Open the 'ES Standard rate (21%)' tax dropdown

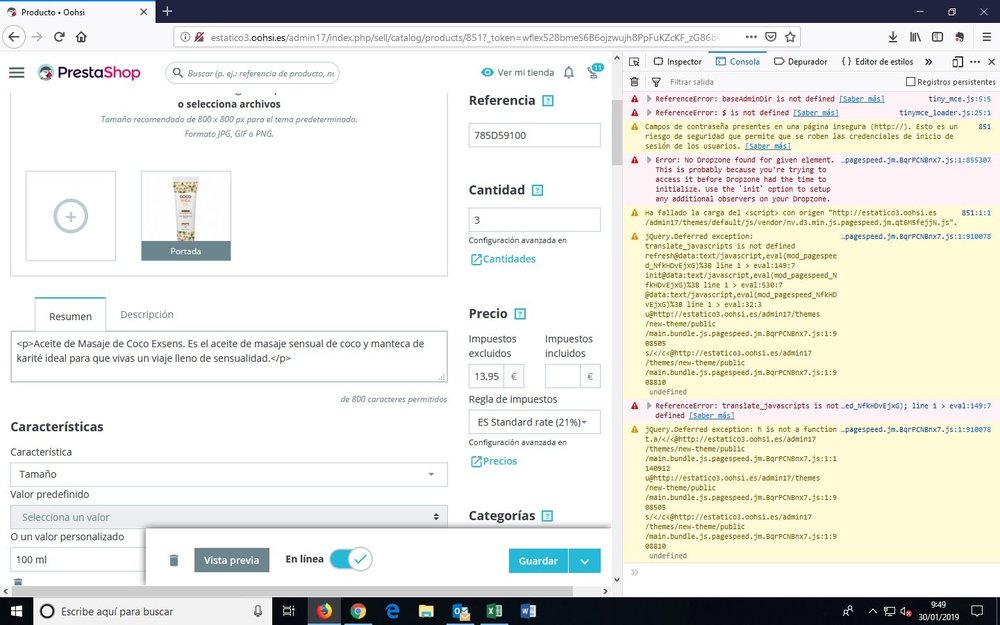coord(534,422)
